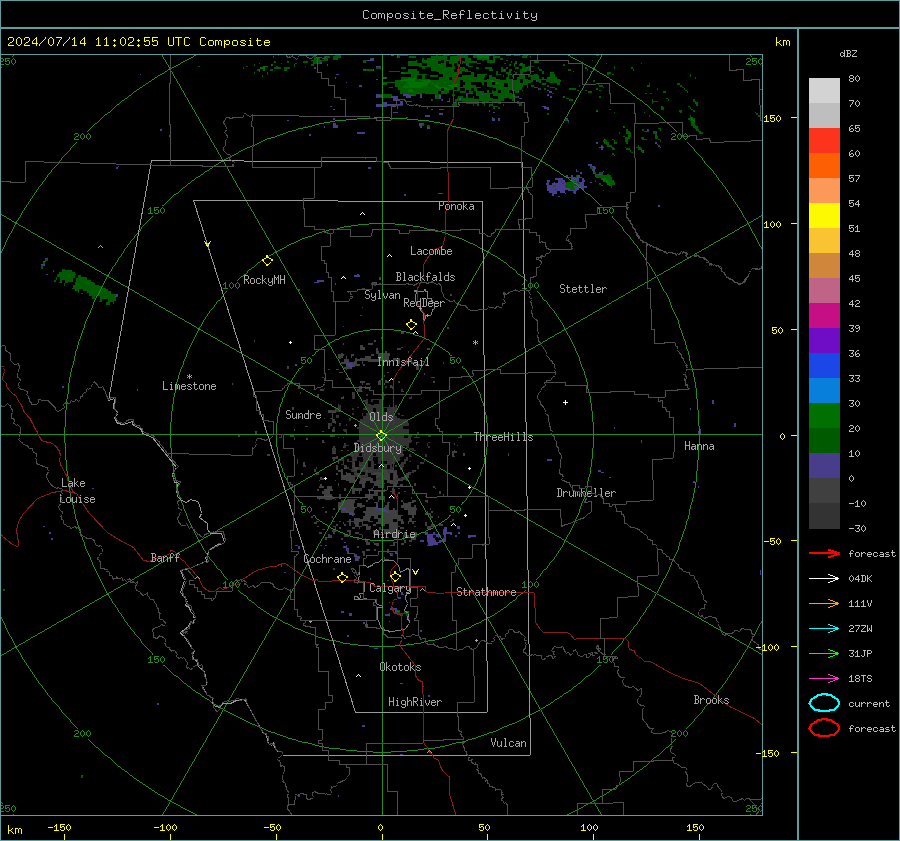Viewport: 900px width, 841px height.
Task: Click the Limestone label on map
Action: coord(189,386)
